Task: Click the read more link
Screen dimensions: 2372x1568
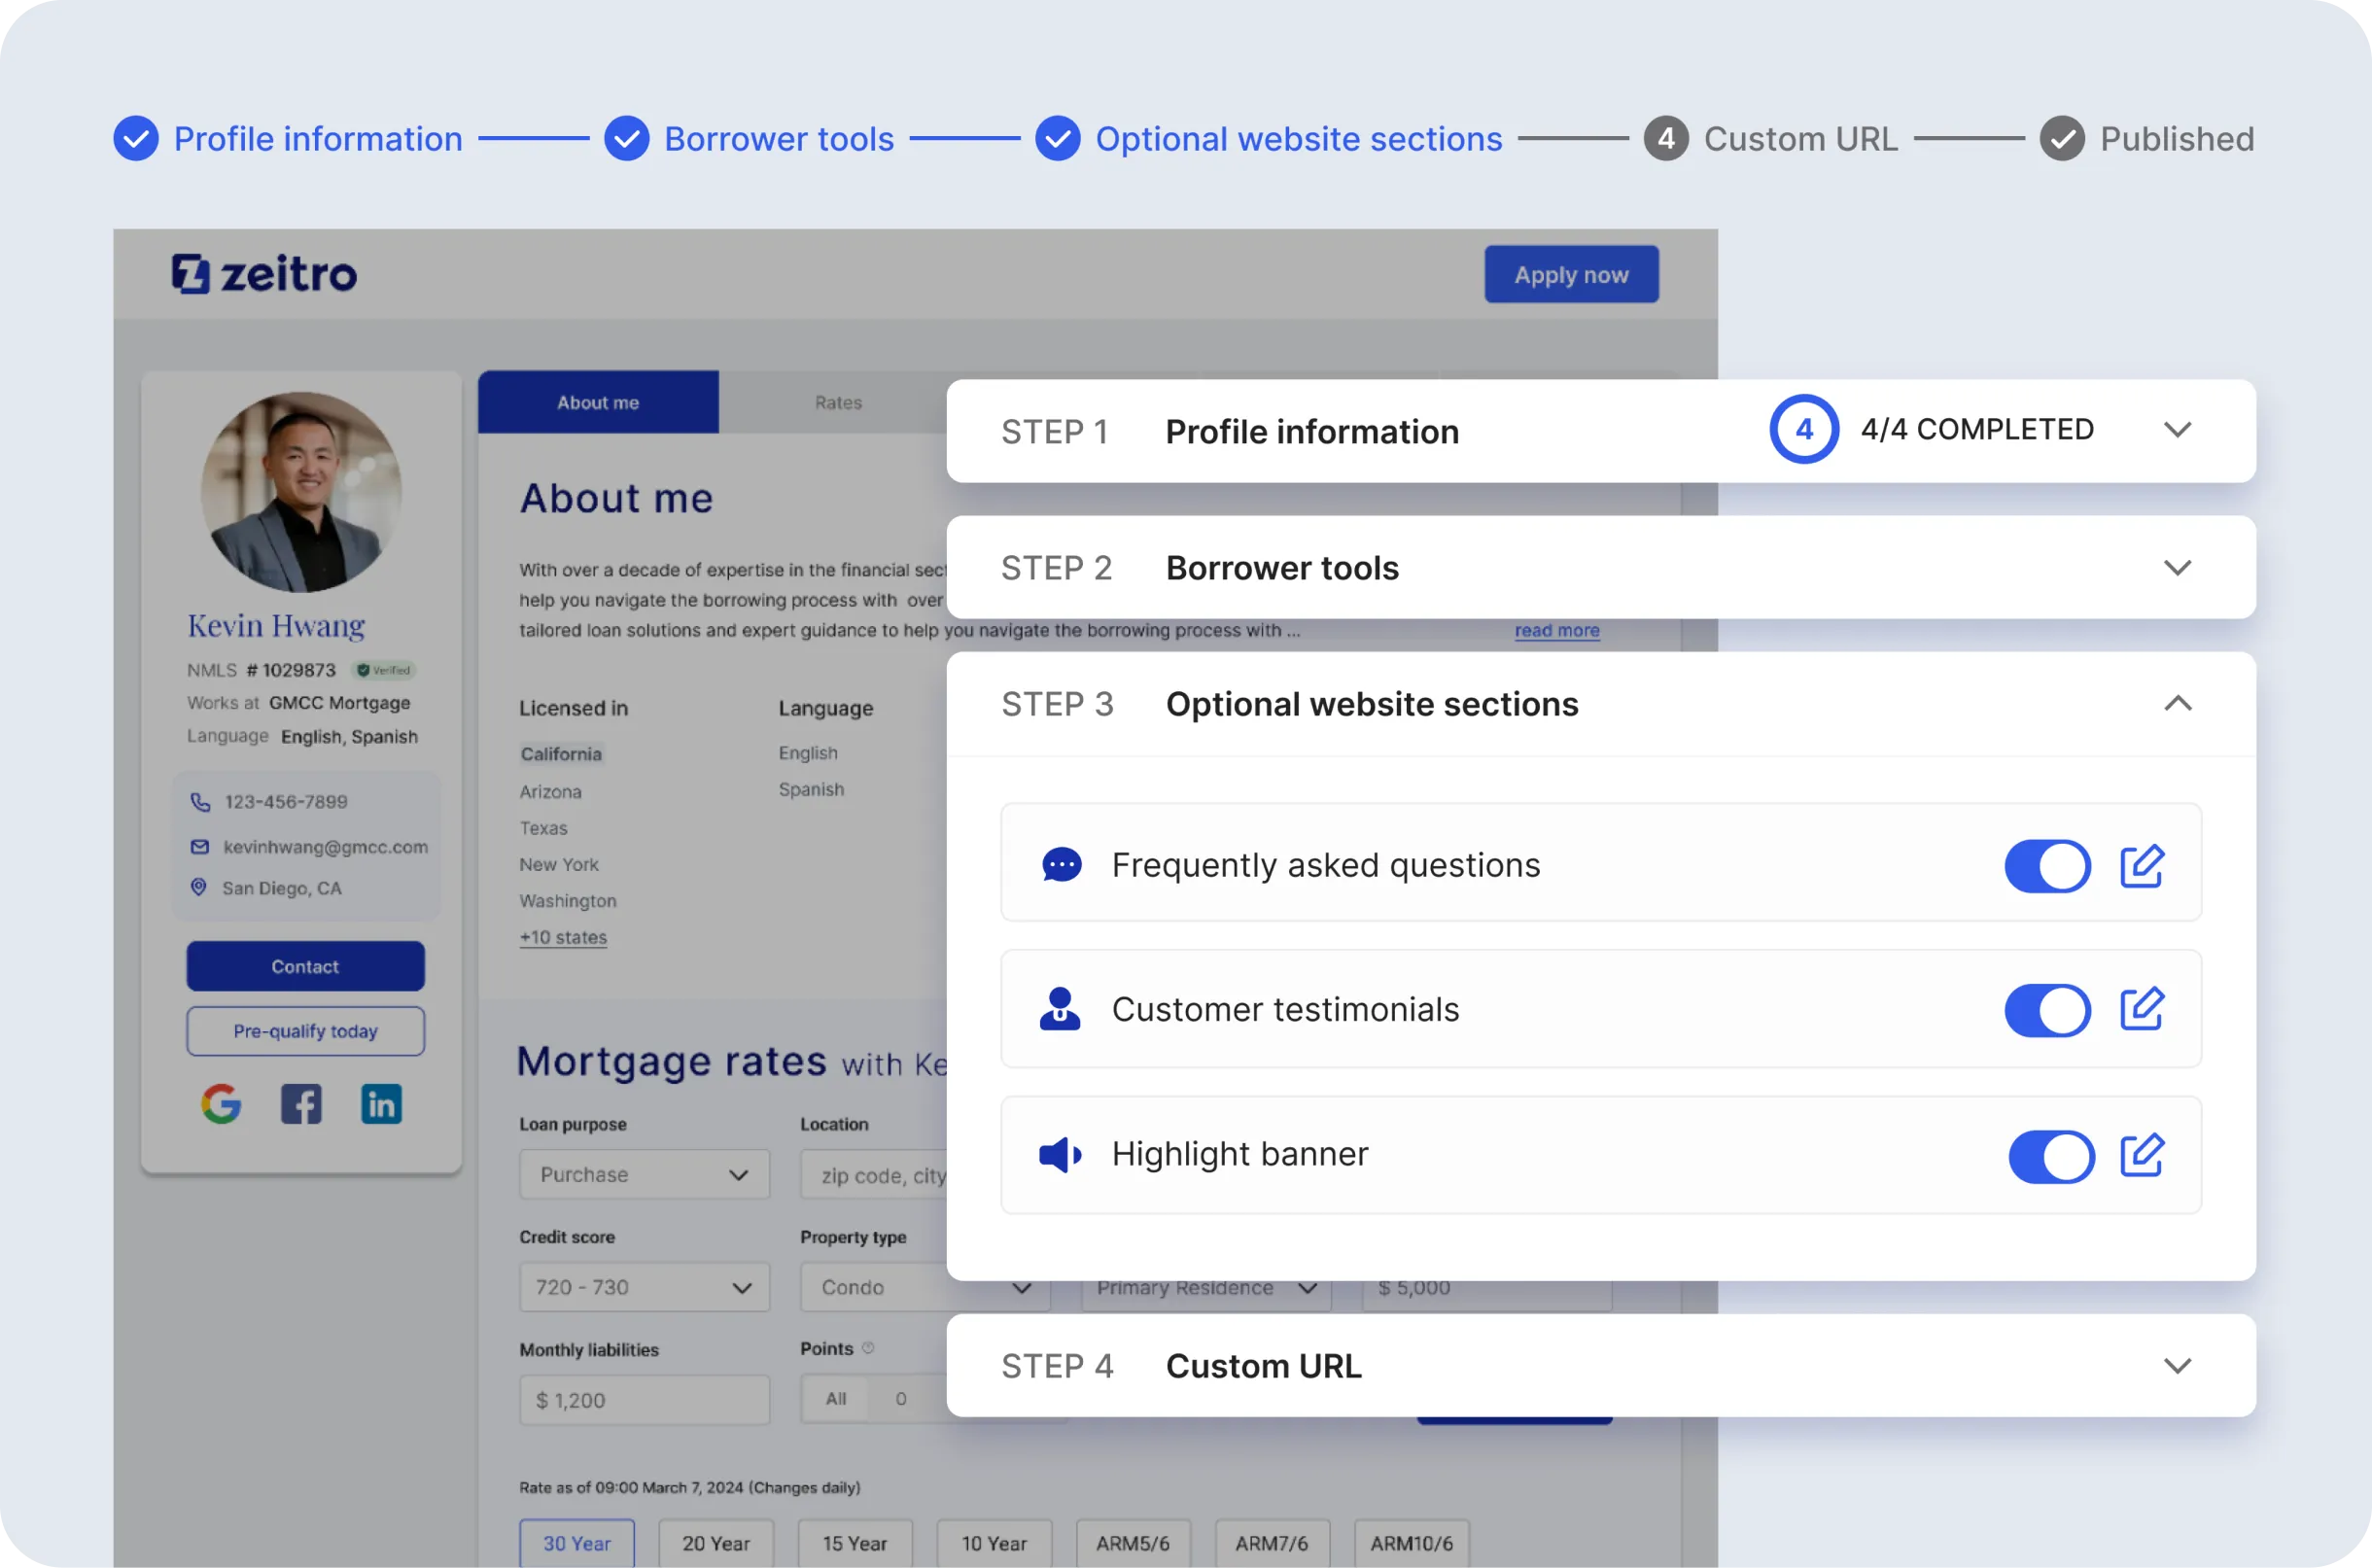Action: [1556, 630]
